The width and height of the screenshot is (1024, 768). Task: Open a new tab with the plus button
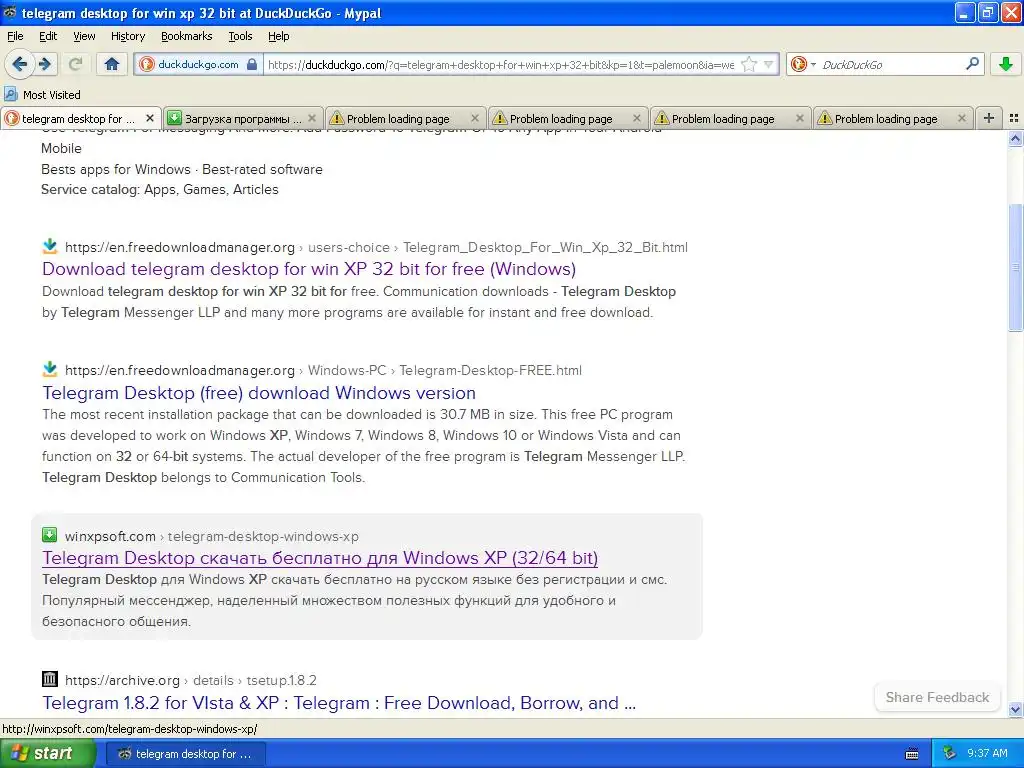(x=989, y=118)
